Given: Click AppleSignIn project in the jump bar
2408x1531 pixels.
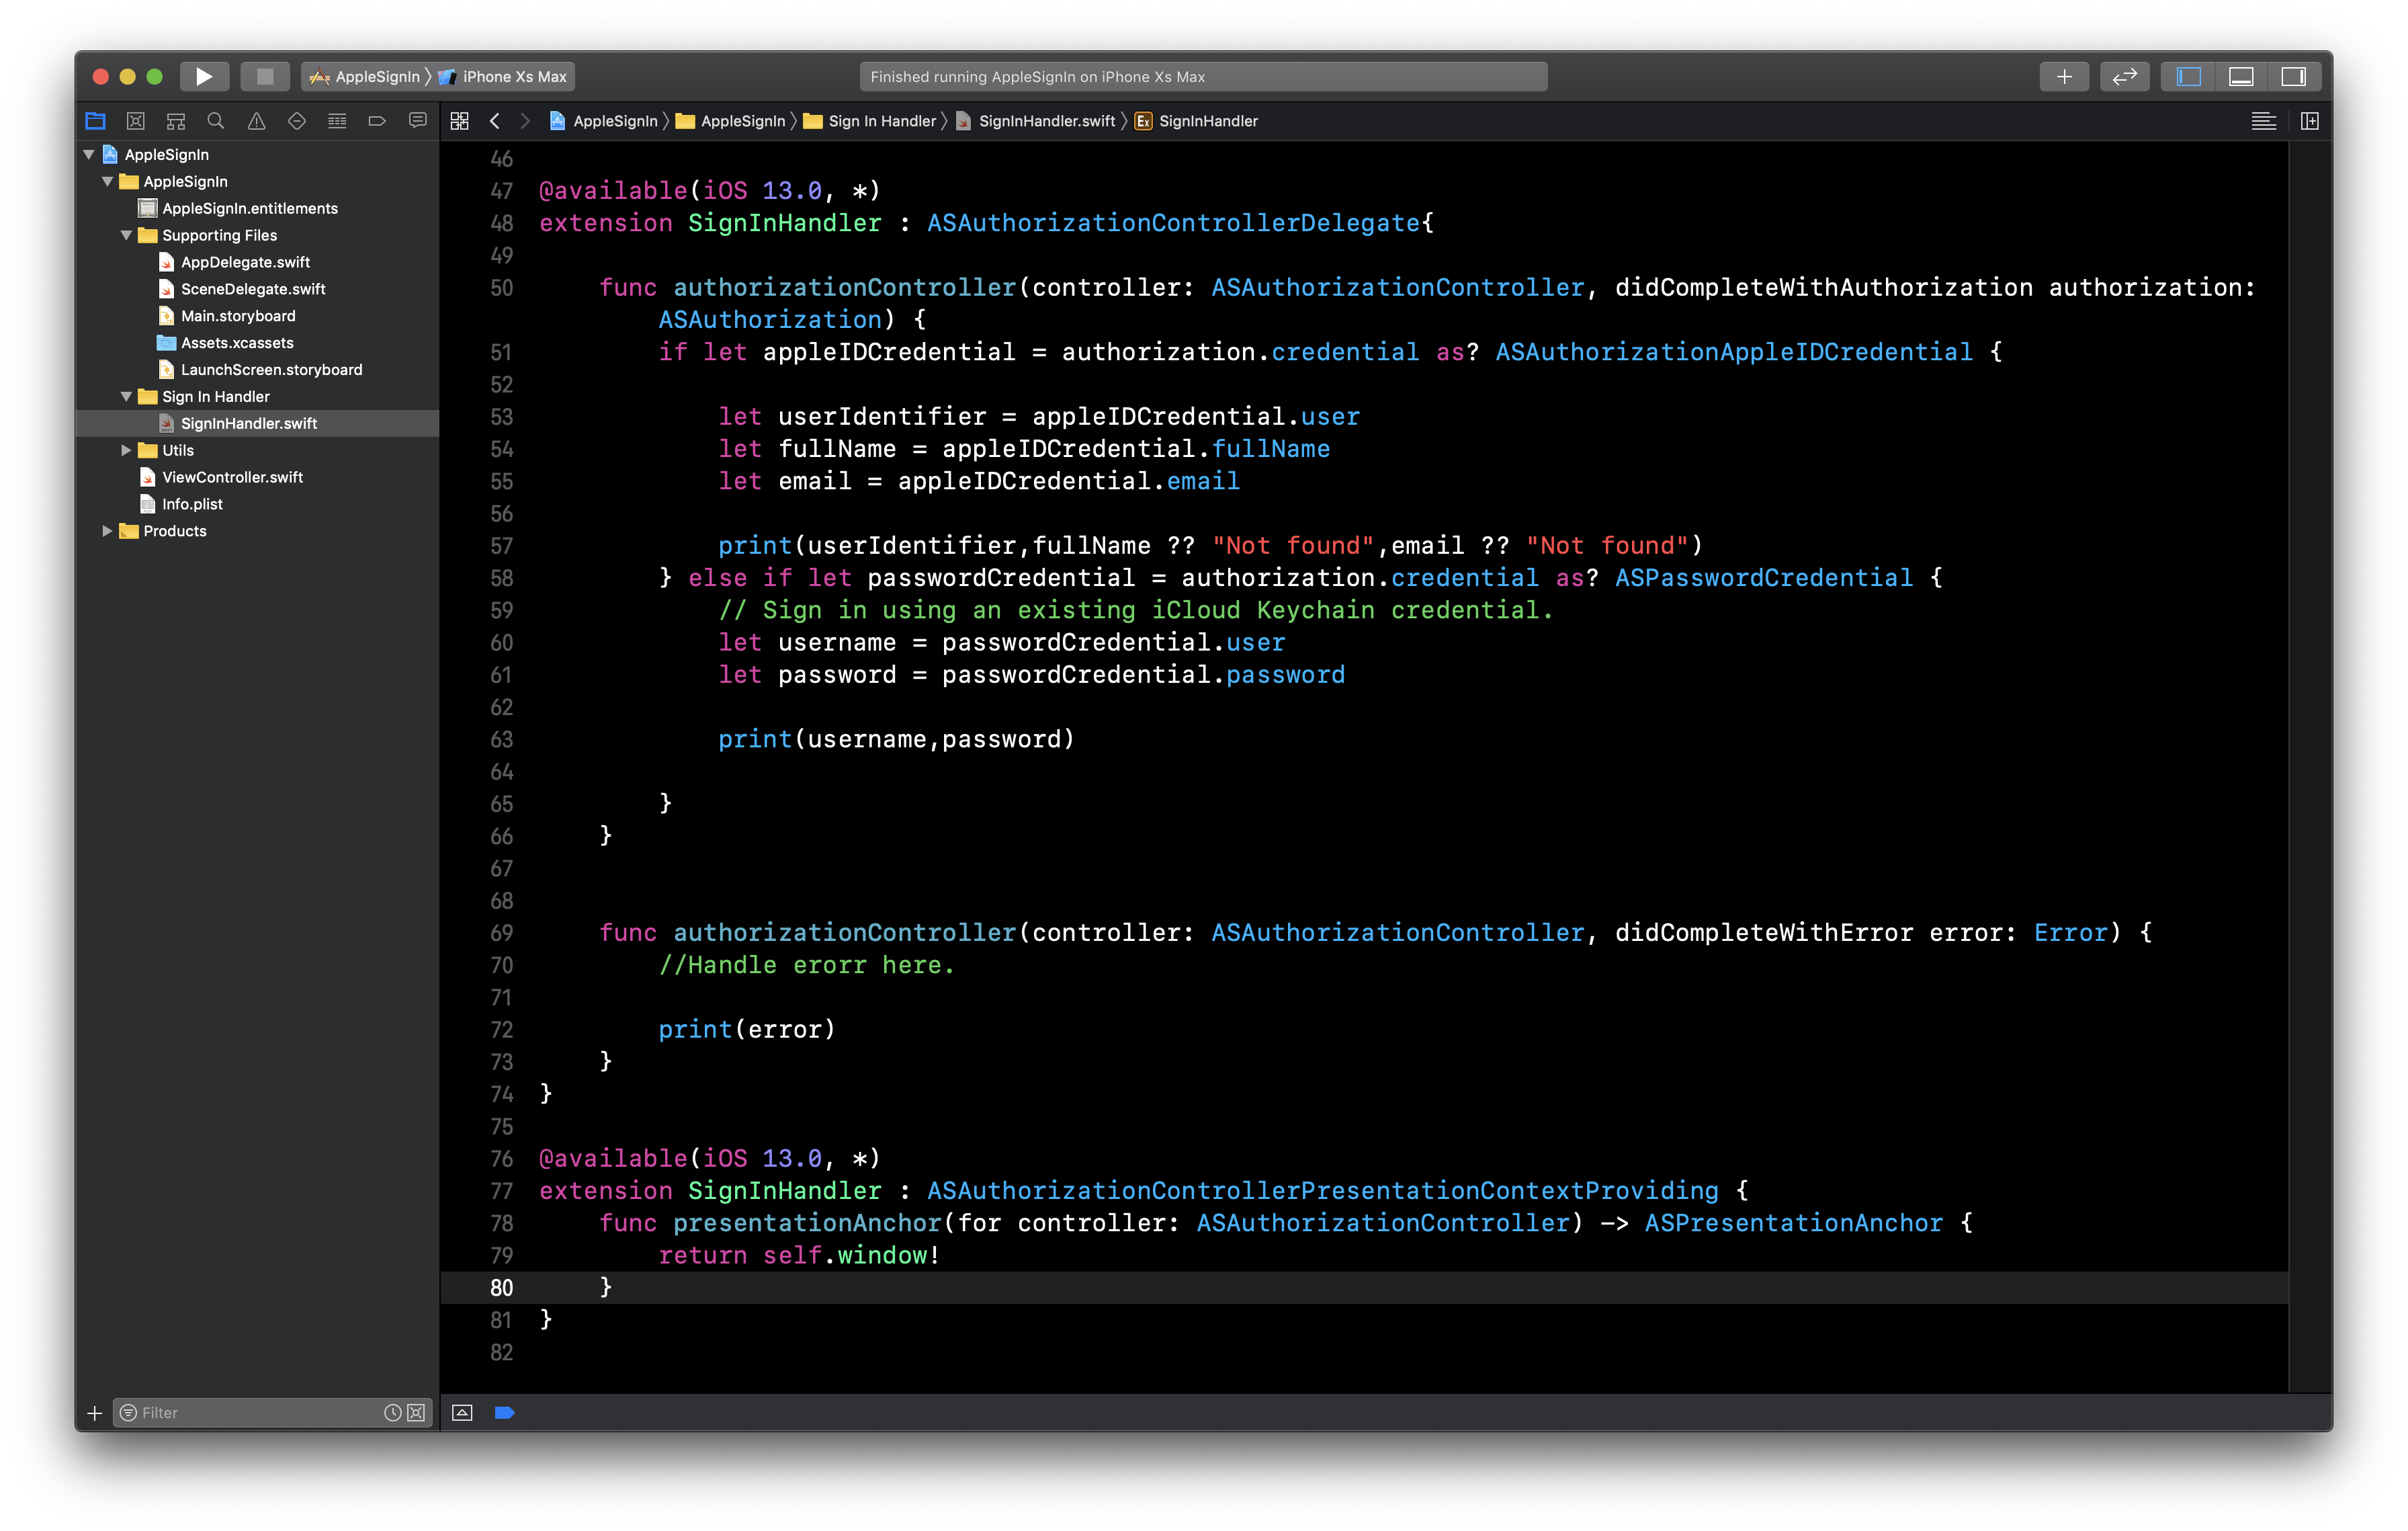Looking at the screenshot, I should [x=604, y=121].
